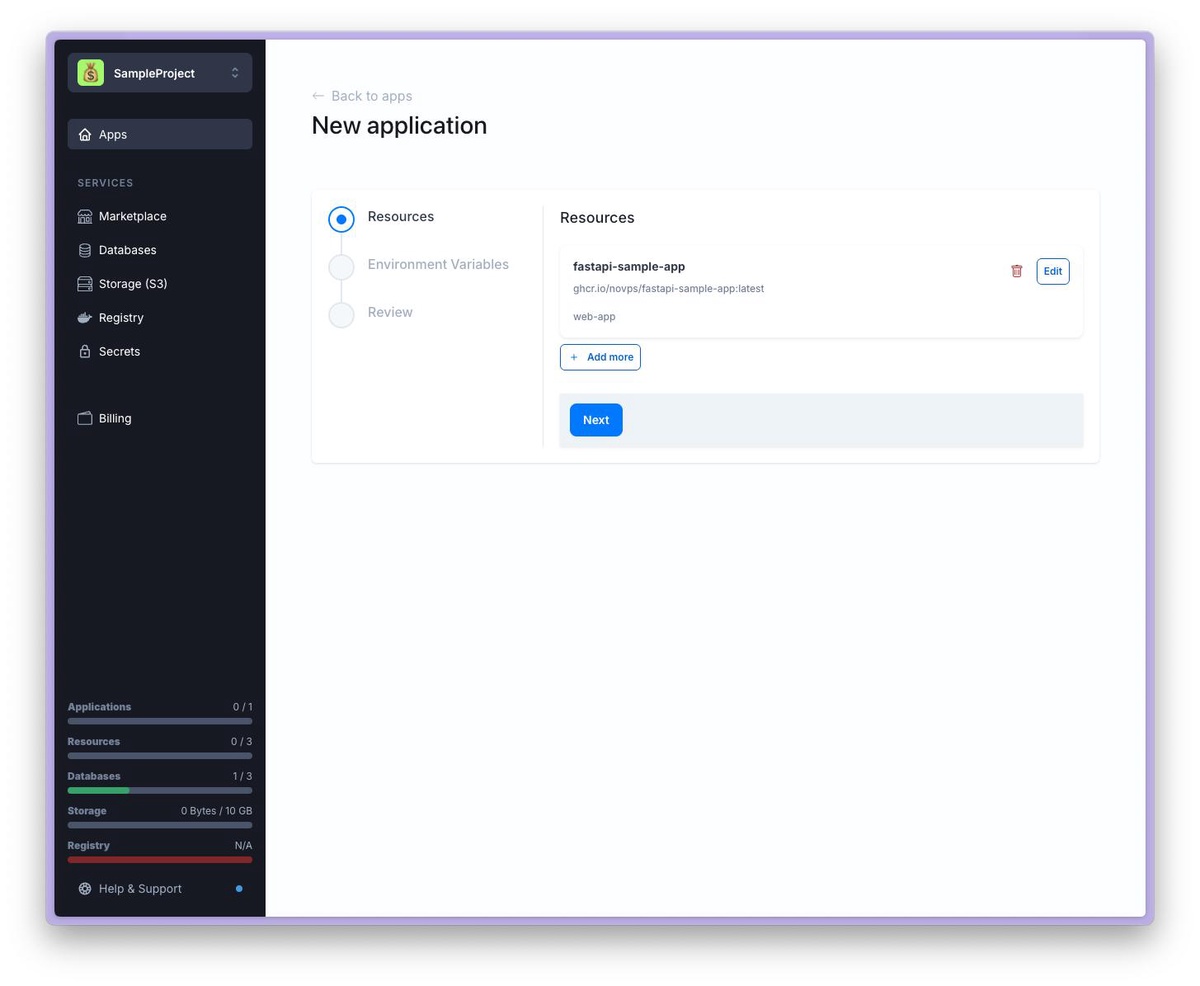Open the Apps sidebar menu item
1200x986 pixels.
160,134
